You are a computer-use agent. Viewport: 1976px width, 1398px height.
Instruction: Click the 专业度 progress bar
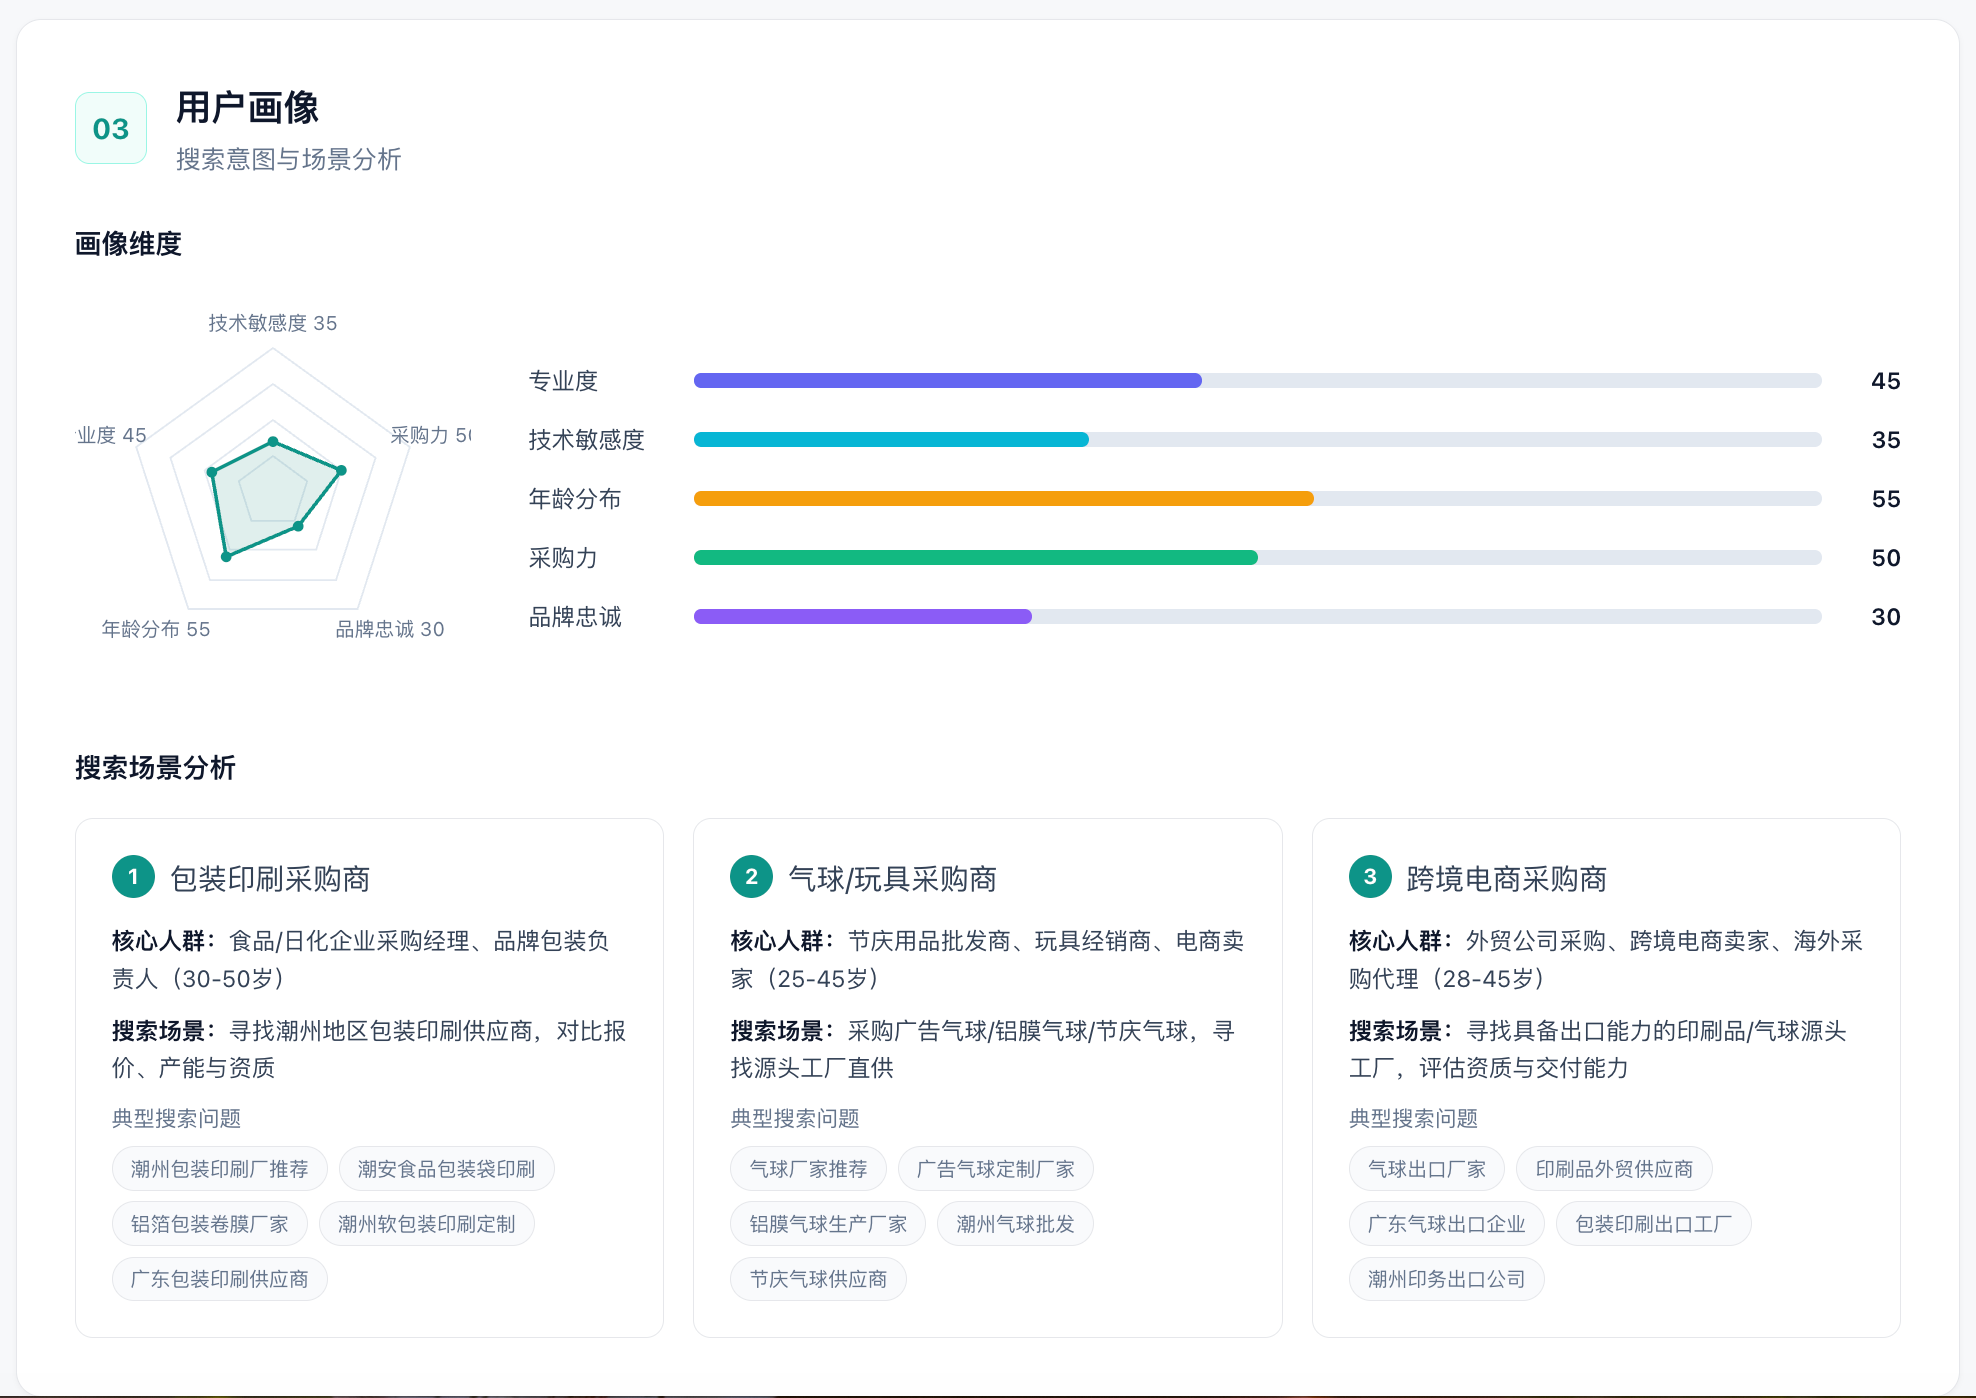tap(1257, 380)
